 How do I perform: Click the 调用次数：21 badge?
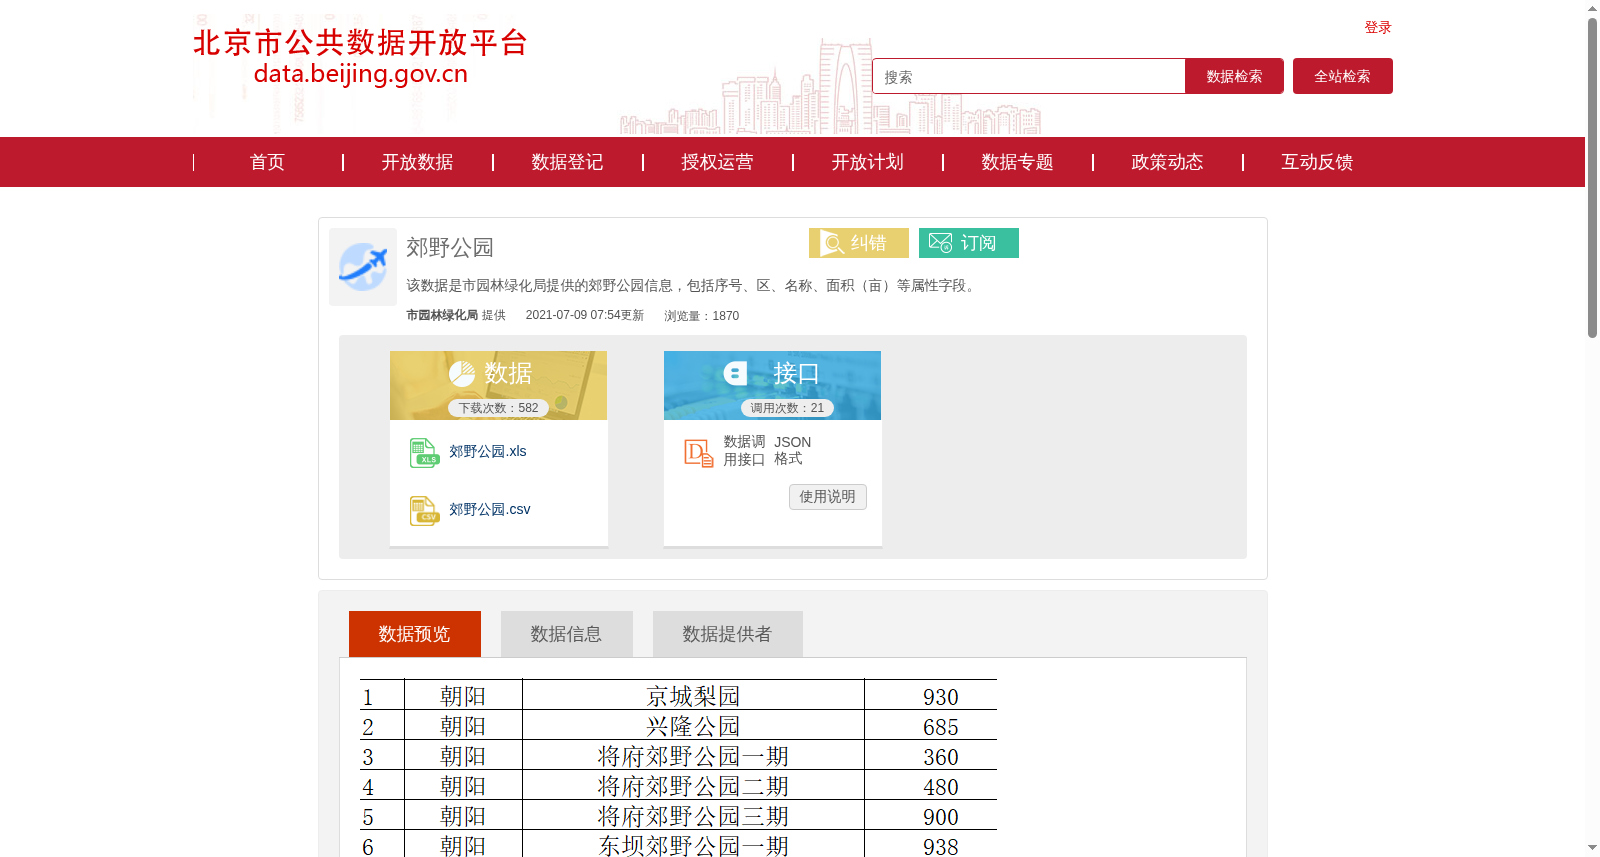788,408
